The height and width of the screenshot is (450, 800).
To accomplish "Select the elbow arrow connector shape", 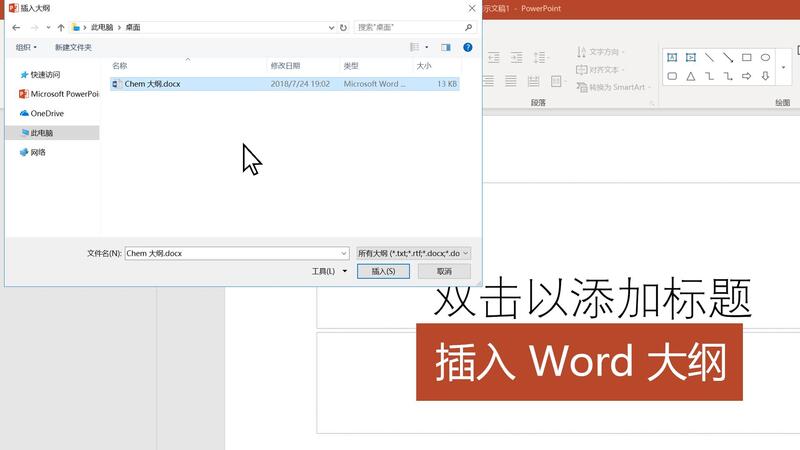I will pos(728,76).
